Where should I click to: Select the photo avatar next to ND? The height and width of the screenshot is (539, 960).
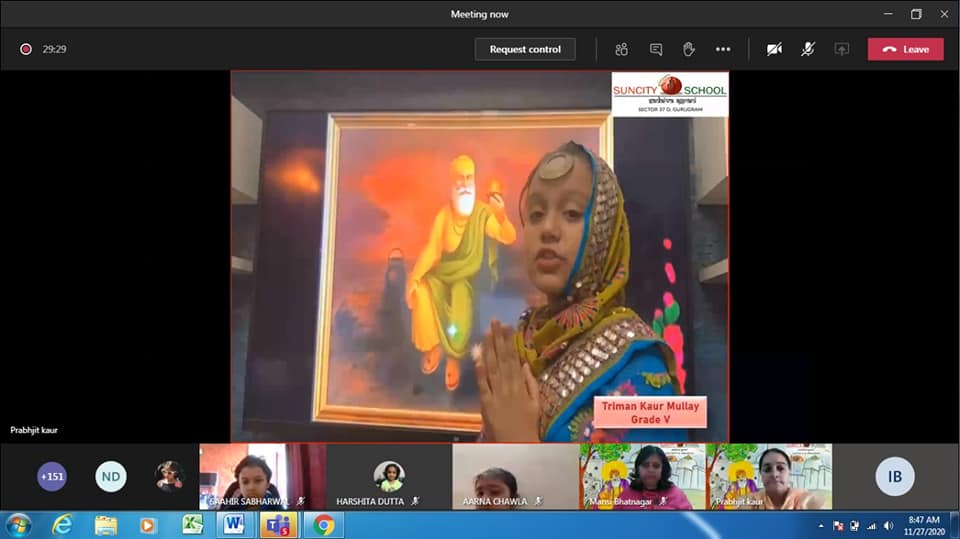pos(170,477)
